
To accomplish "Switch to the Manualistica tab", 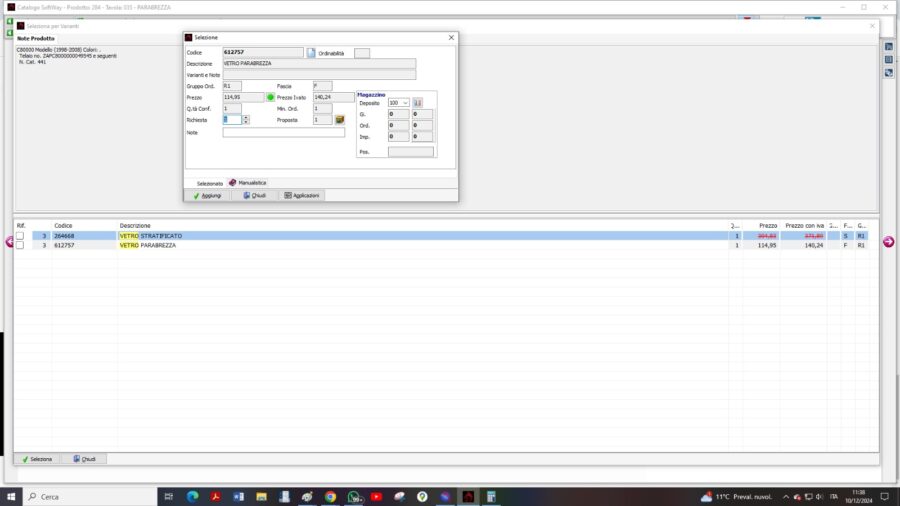I will point(248,183).
